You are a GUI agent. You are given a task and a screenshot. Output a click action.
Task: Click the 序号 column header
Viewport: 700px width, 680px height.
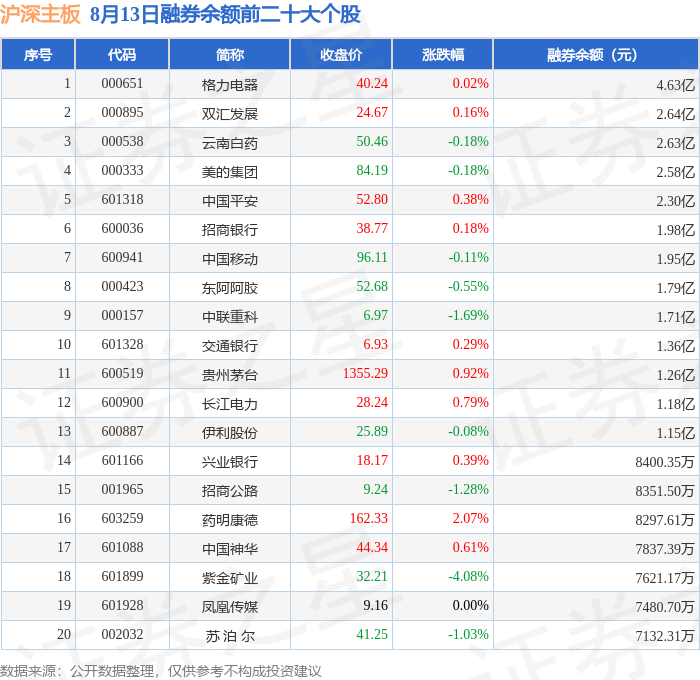click(x=38, y=54)
